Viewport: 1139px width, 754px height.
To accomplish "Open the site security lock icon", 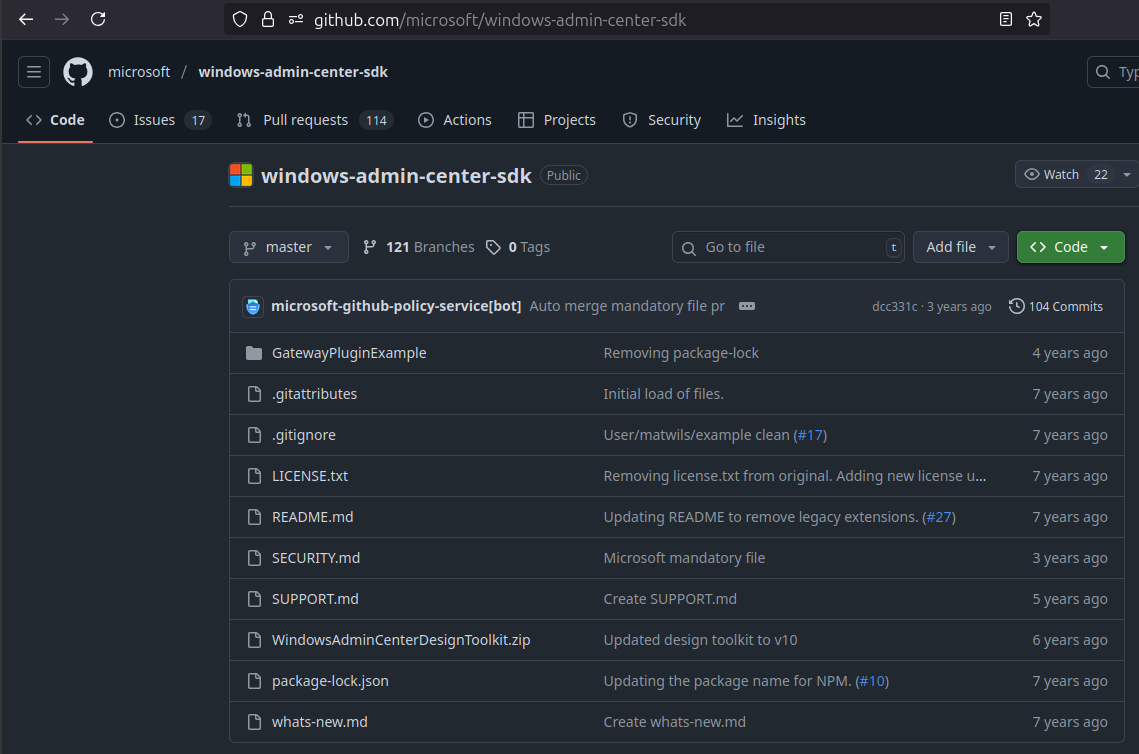I will click(268, 20).
